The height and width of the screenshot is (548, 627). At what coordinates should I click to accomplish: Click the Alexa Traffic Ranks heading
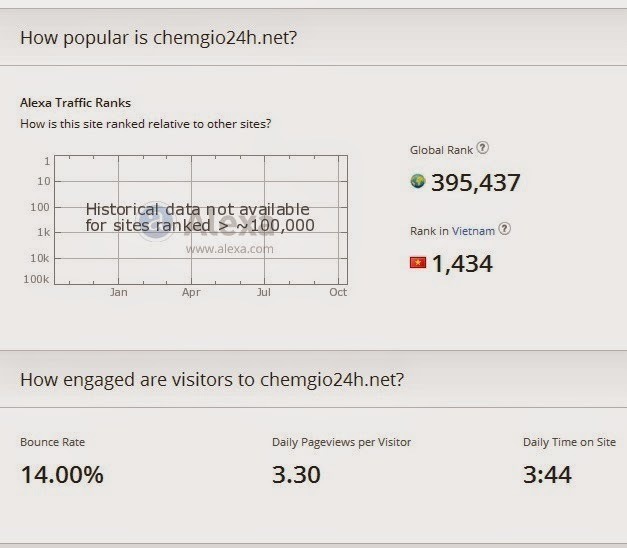76,103
